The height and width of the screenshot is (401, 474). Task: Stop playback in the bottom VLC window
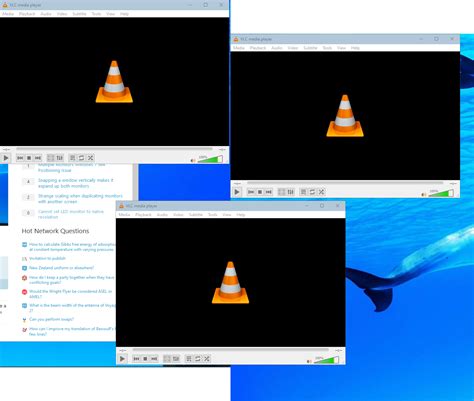[x=145, y=359]
